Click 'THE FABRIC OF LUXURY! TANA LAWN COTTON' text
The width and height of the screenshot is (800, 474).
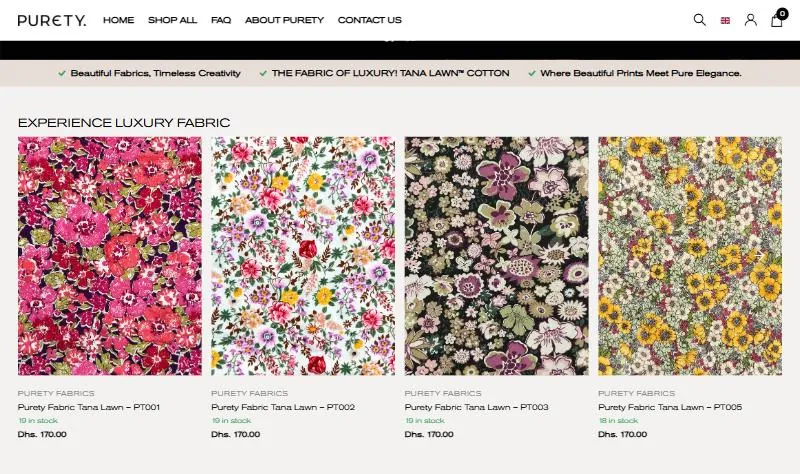point(390,73)
